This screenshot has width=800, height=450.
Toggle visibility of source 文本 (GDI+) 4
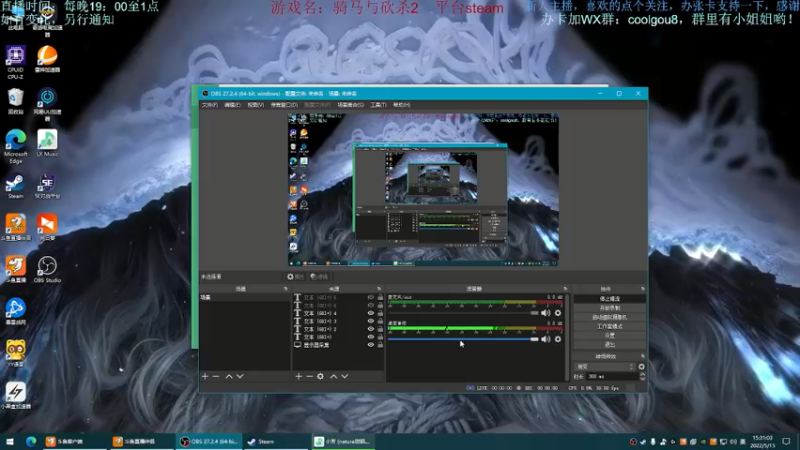click(371, 313)
